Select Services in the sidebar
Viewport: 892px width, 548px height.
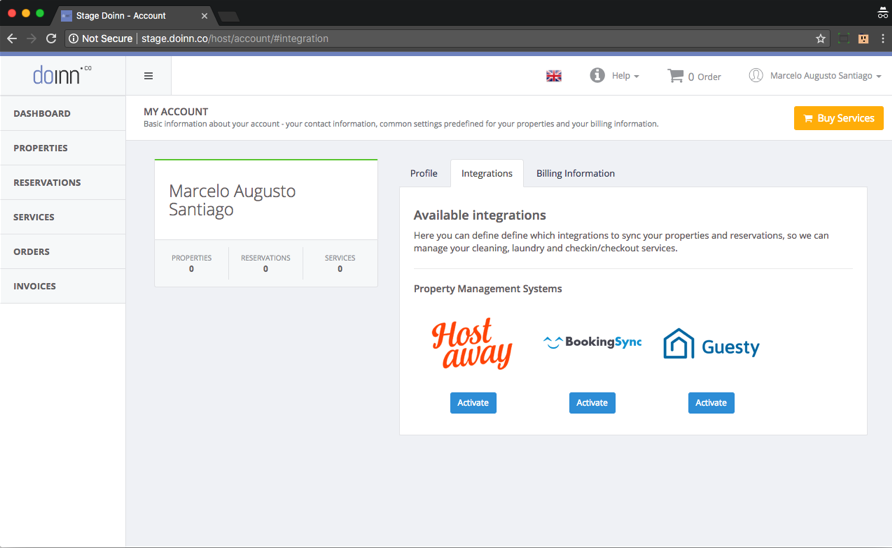pyautogui.click(x=63, y=217)
